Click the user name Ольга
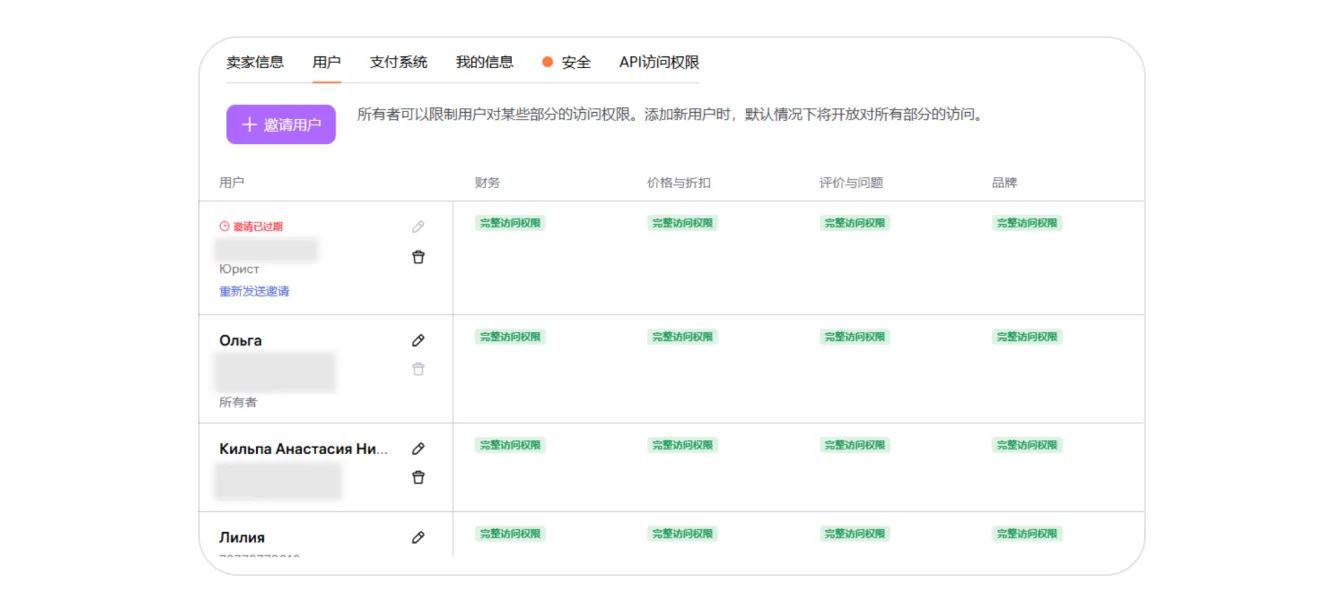 coord(241,341)
